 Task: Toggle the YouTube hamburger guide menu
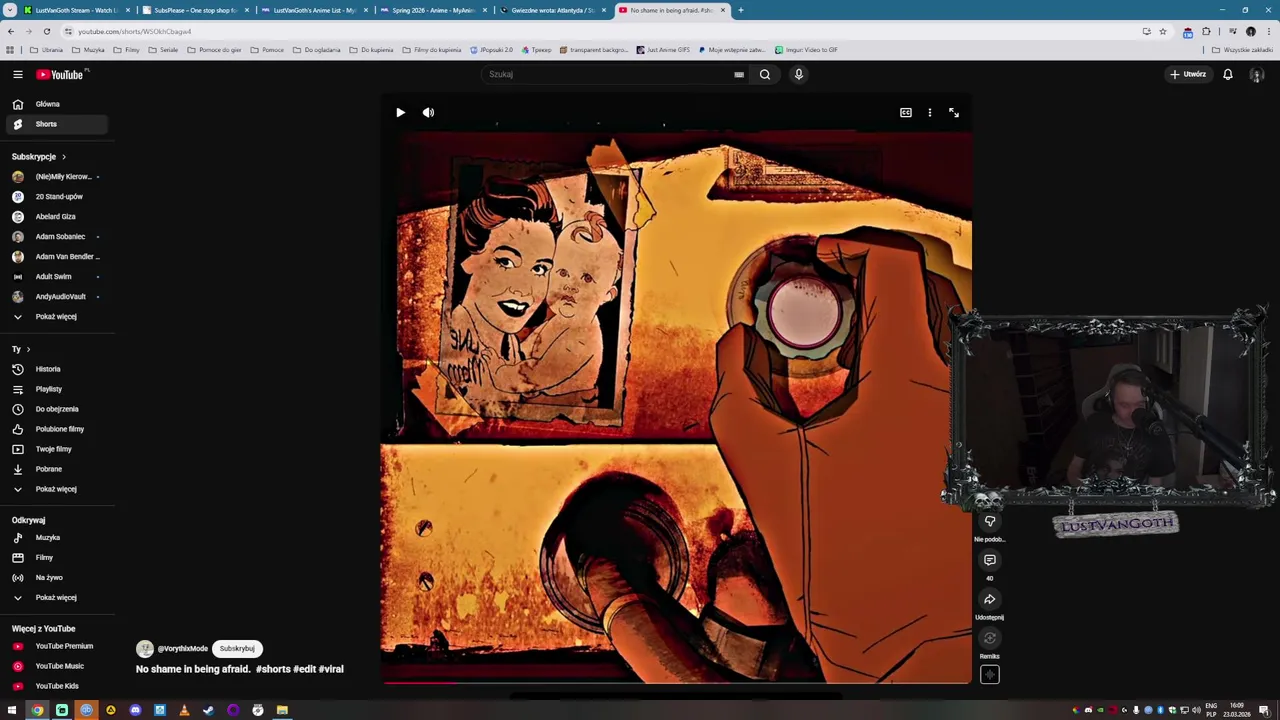18,74
